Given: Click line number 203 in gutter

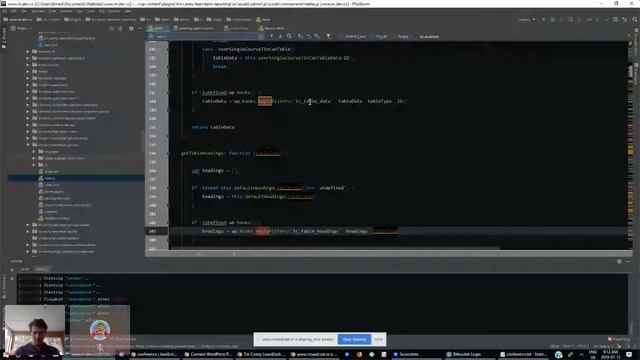Looking at the screenshot, I should [x=152, y=231].
